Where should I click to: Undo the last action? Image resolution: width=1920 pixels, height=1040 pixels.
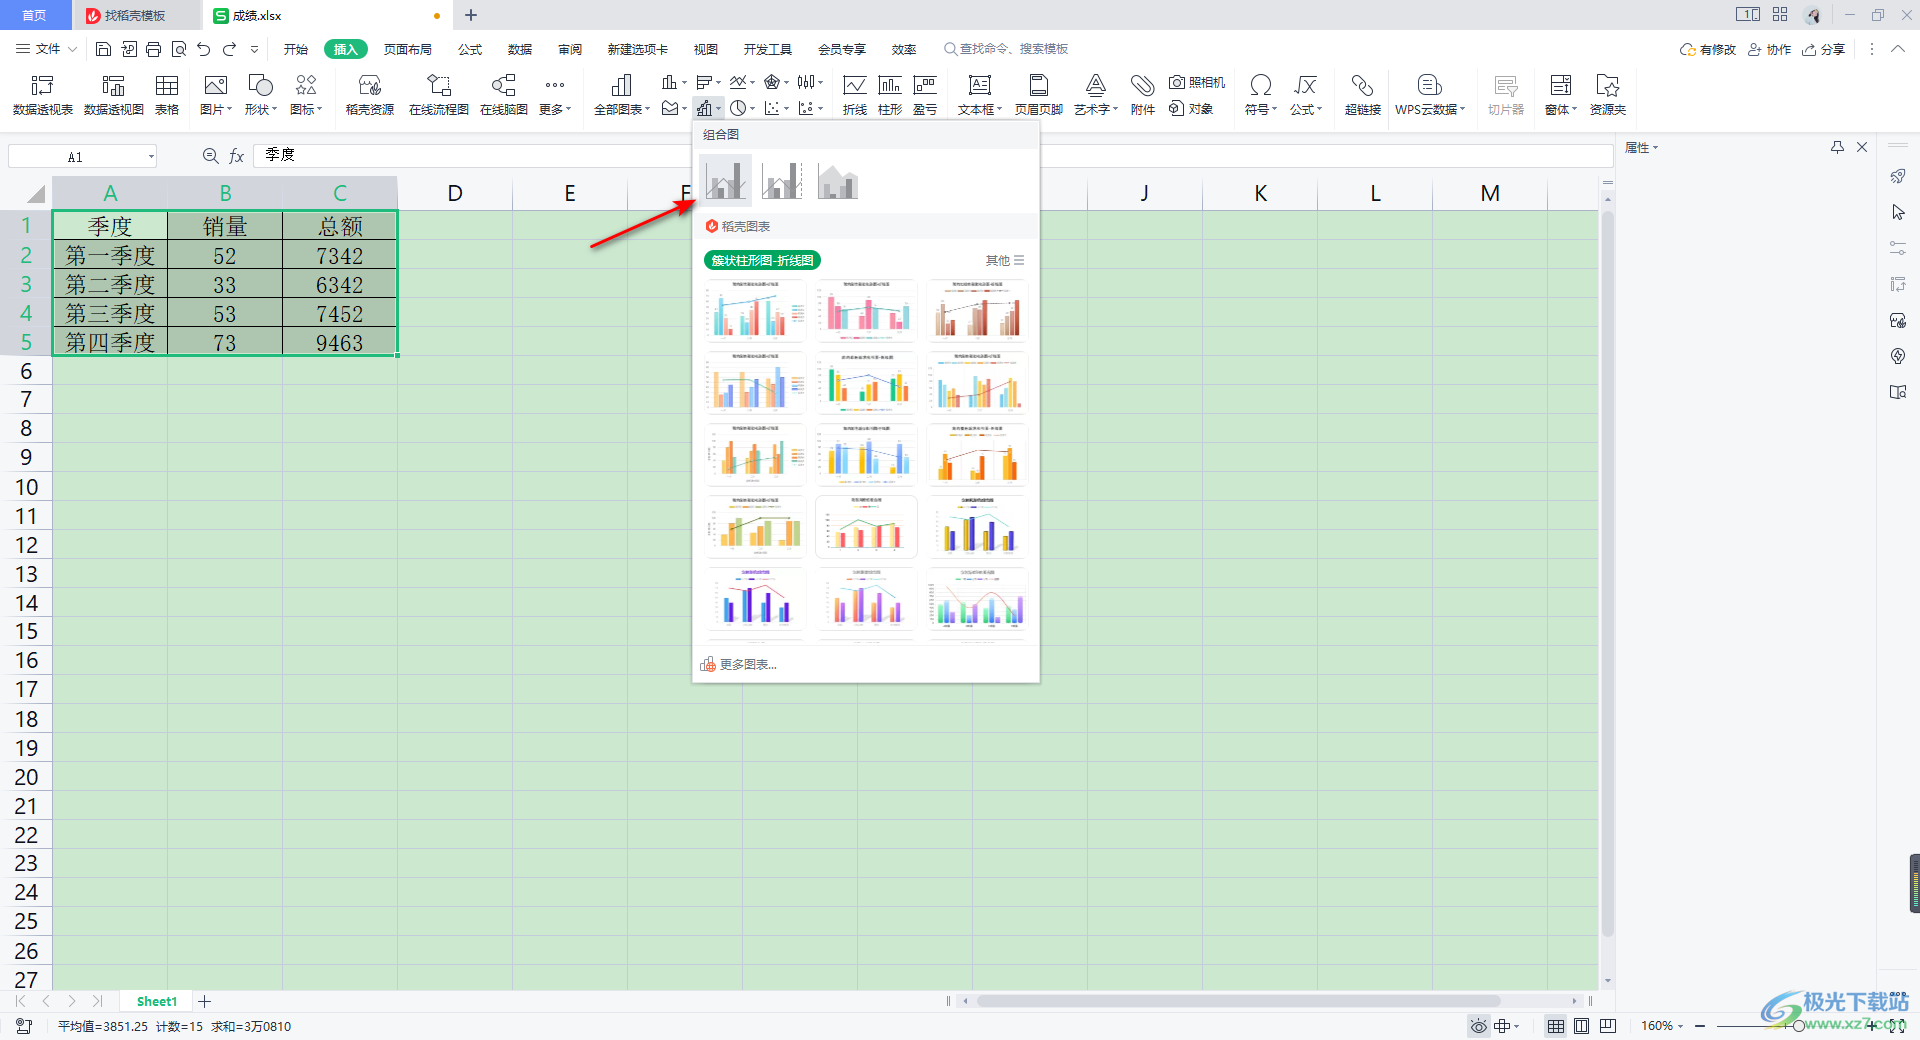click(204, 49)
